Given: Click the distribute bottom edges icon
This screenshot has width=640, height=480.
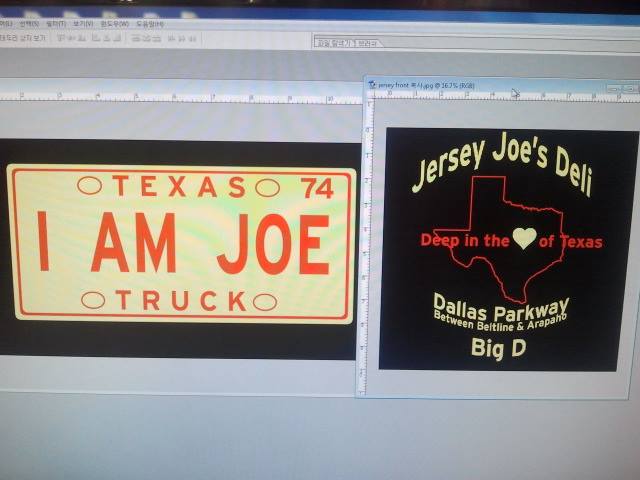Looking at the screenshot, I should tap(156, 38).
